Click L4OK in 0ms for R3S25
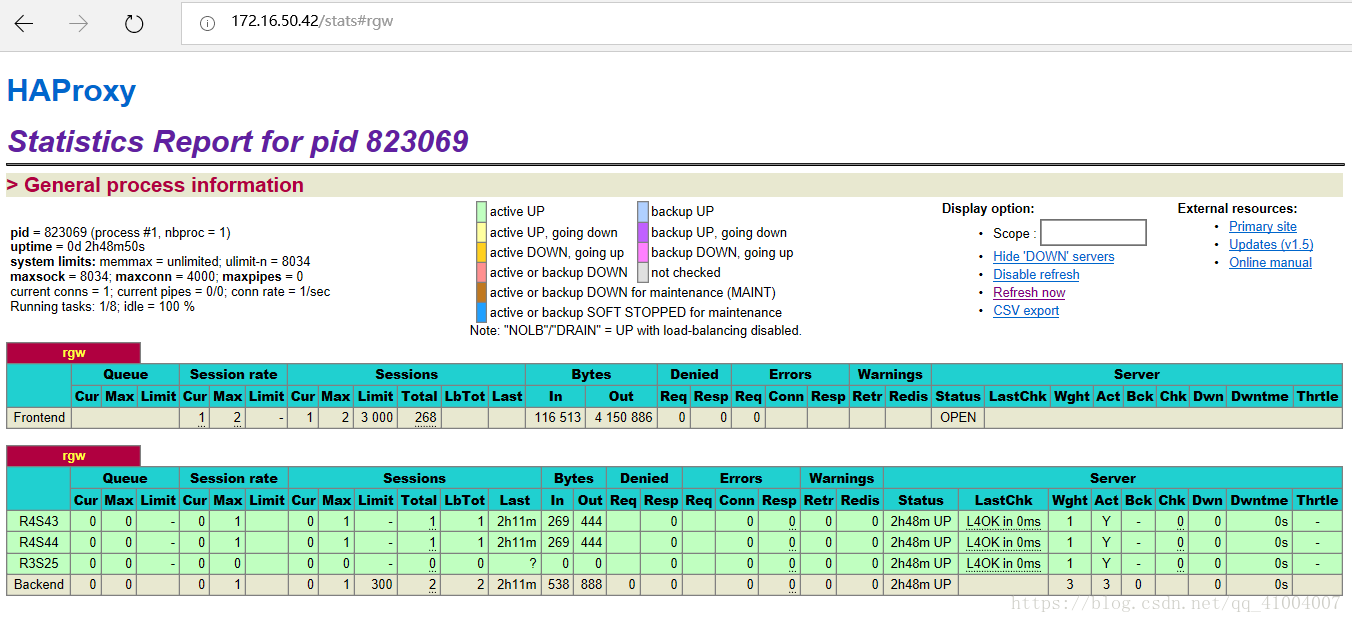This screenshot has height=623, width=1352. pos(1003,563)
